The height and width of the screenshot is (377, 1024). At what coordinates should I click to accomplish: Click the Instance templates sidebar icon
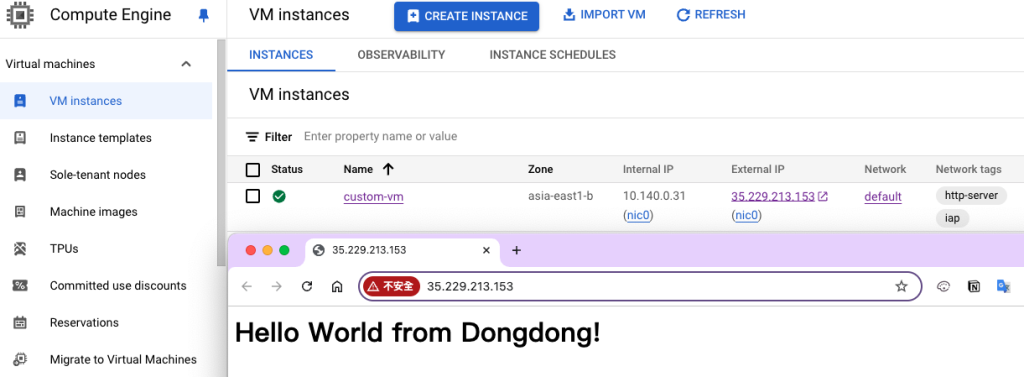click(20, 138)
